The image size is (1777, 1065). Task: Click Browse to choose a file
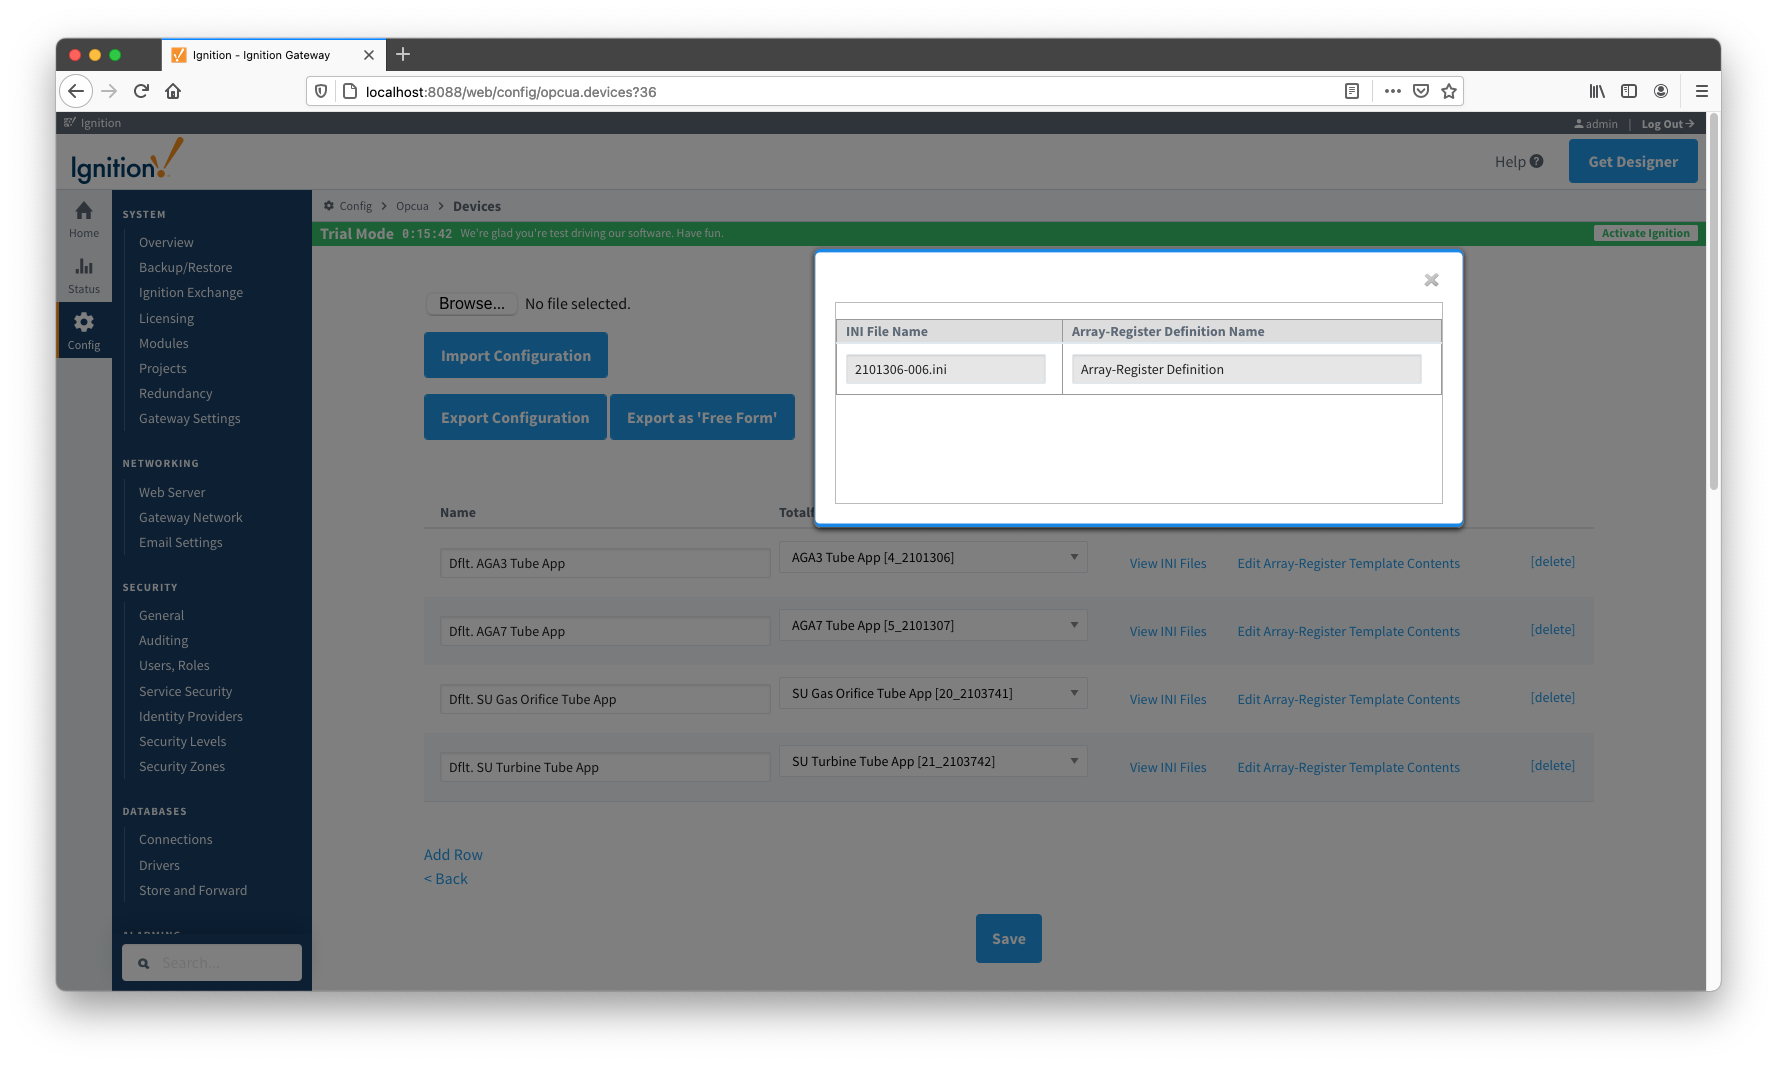click(472, 303)
